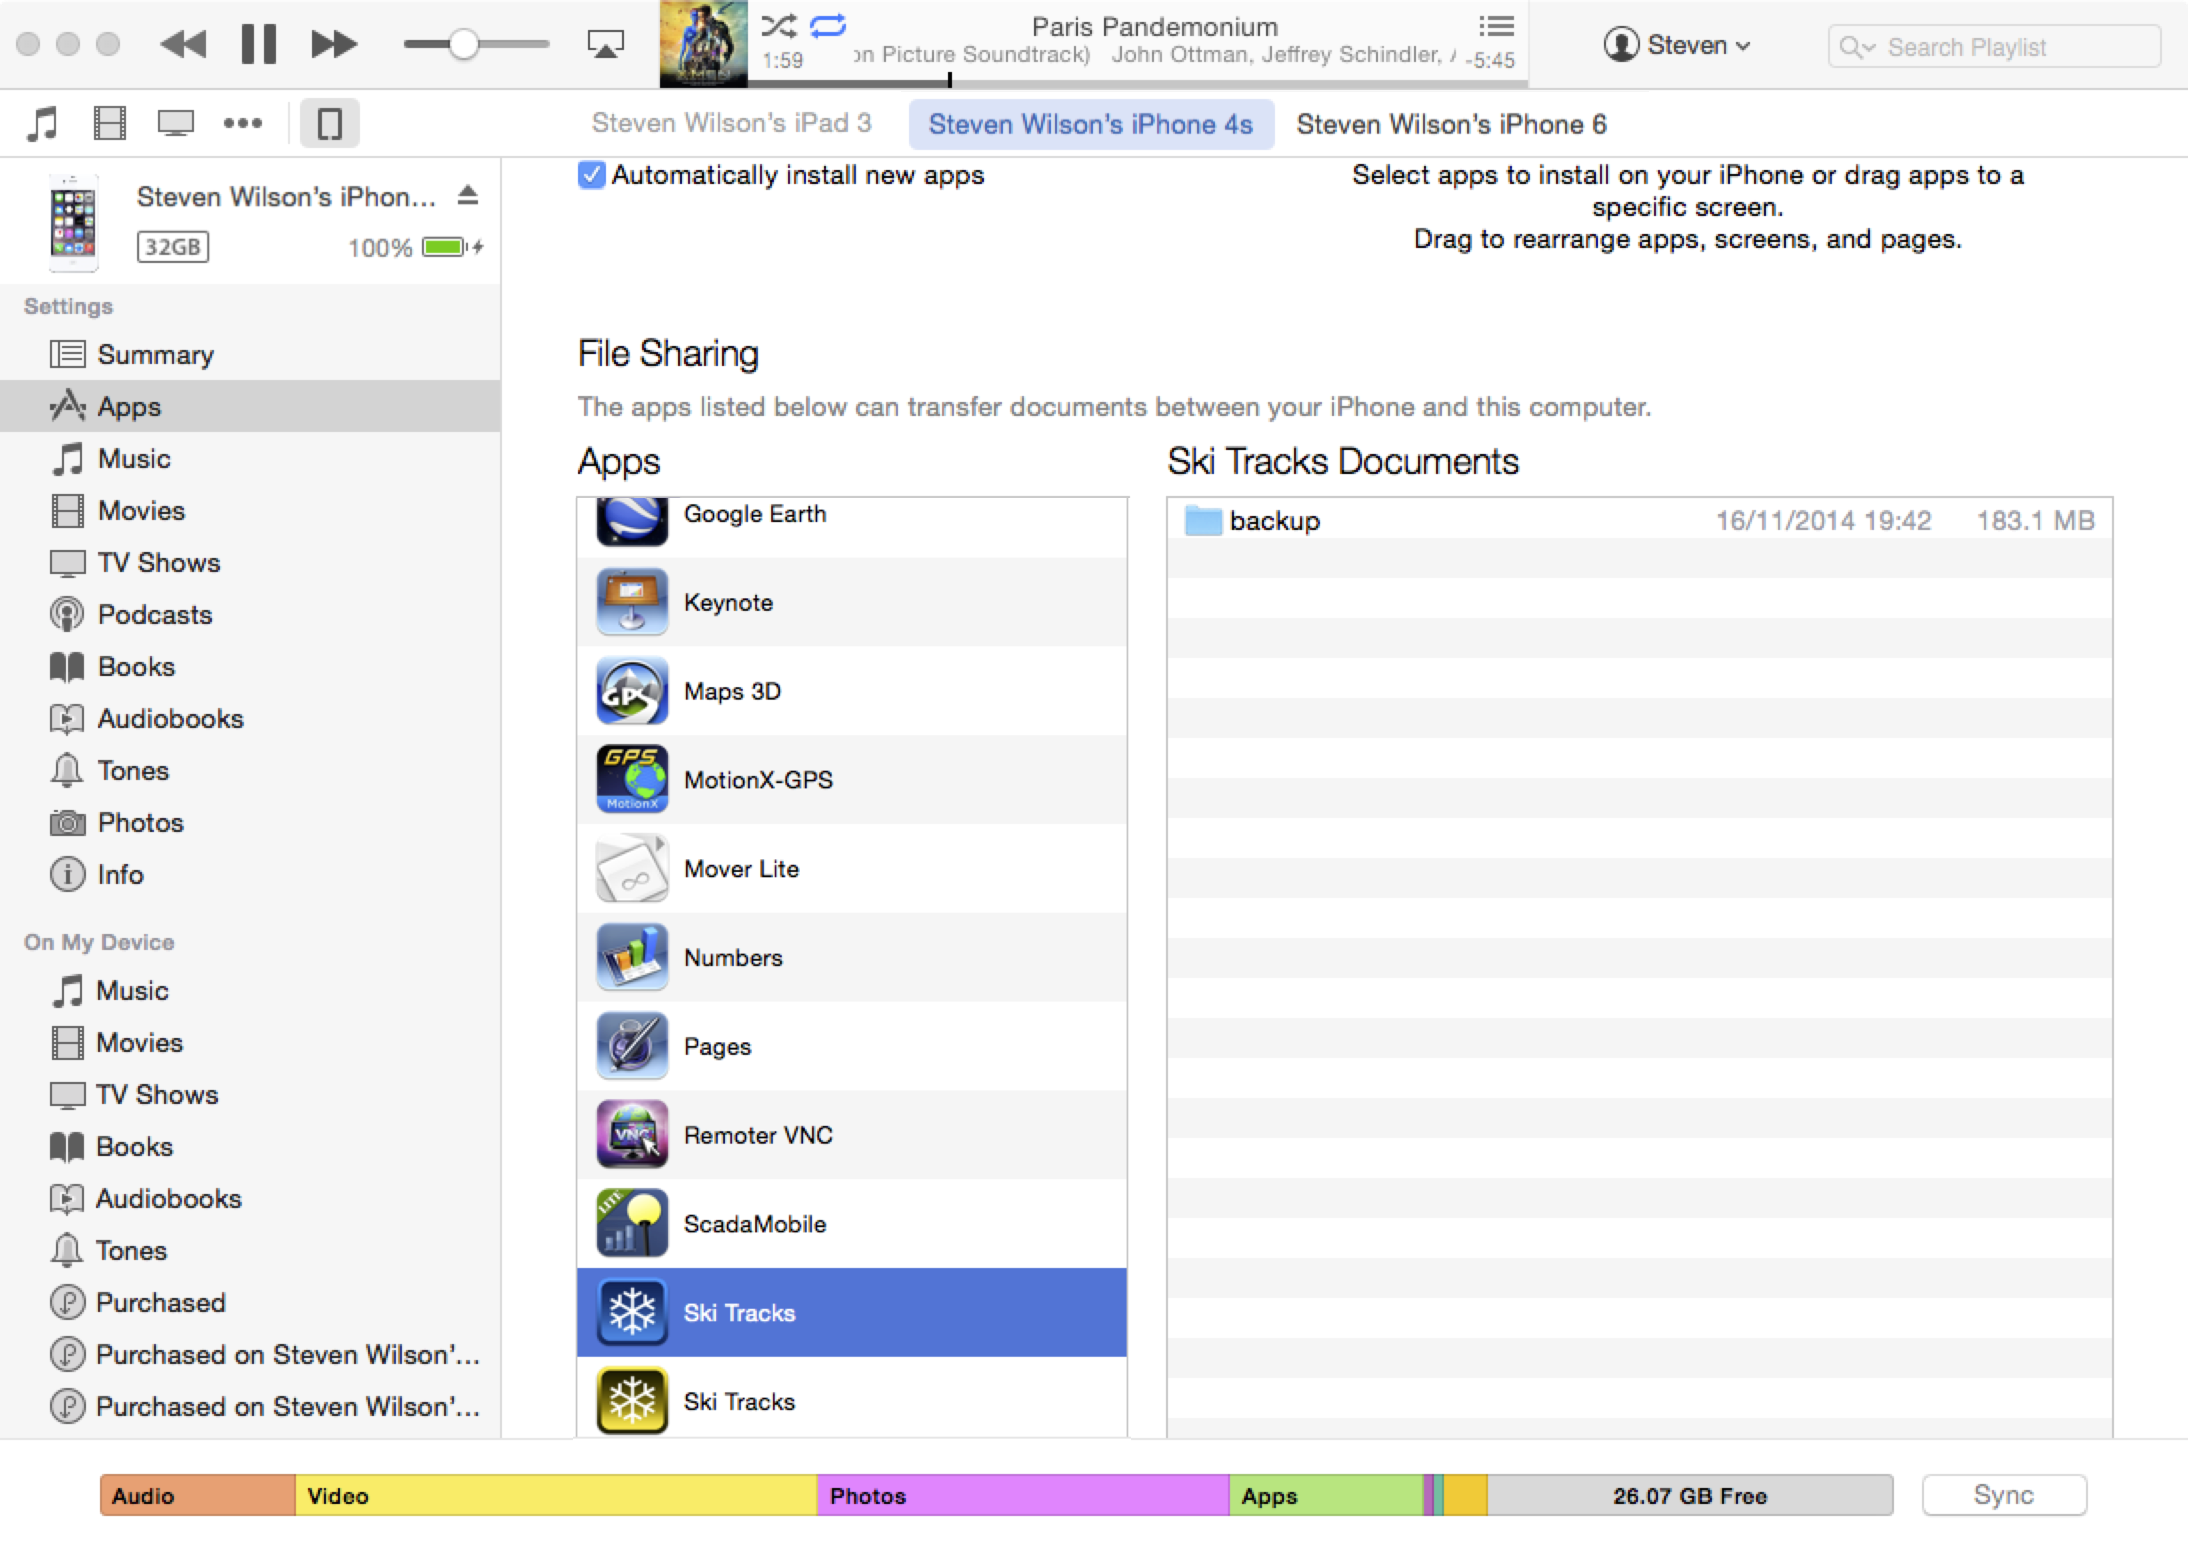The image size is (2188, 1550).
Task: Select Pages app
Action: (852, 1046)
